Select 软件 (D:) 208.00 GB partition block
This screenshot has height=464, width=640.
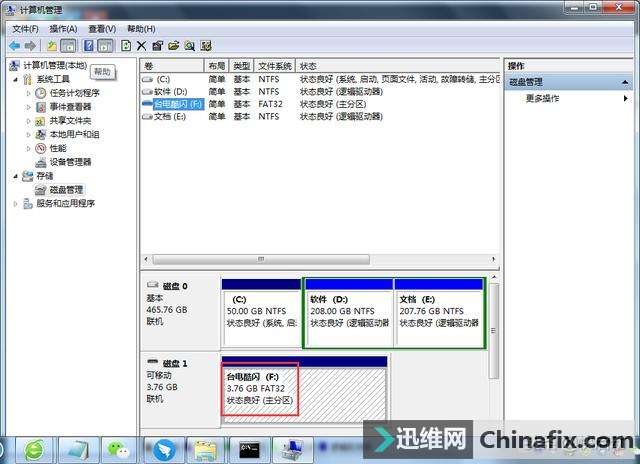tap(349, 313)
